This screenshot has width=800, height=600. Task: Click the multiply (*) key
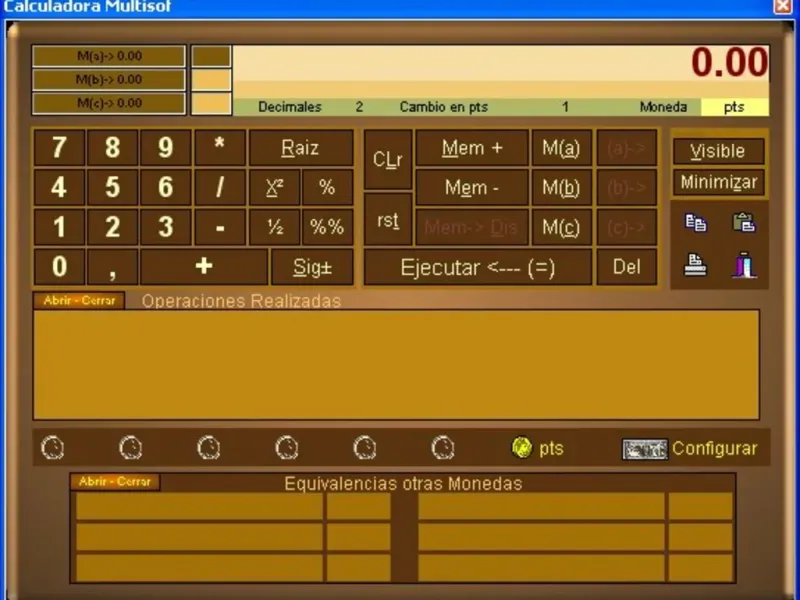(x=220, y=148)
